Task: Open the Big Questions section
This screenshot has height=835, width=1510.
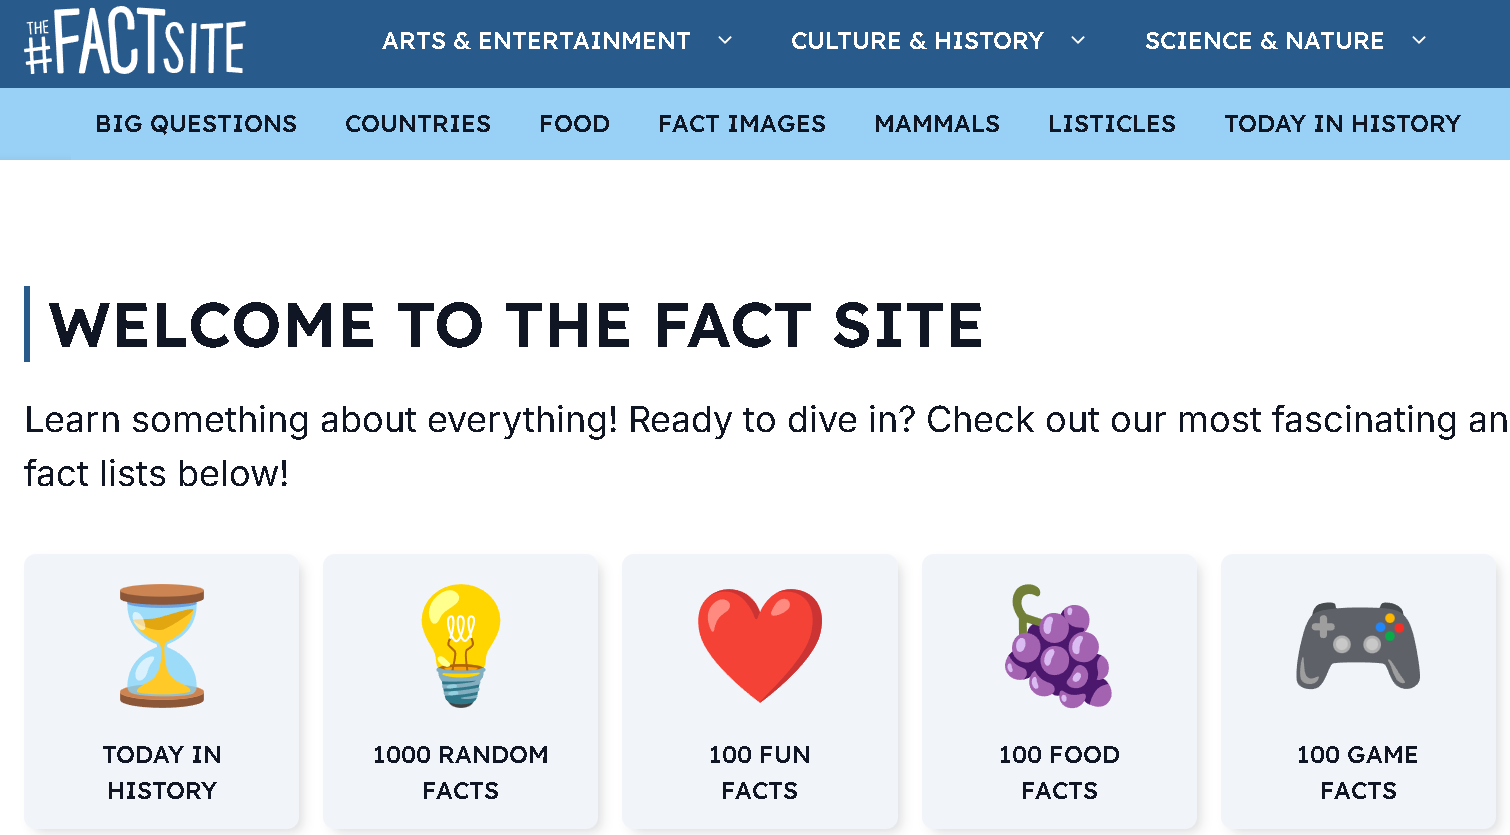Action: [x=196, y=123]
